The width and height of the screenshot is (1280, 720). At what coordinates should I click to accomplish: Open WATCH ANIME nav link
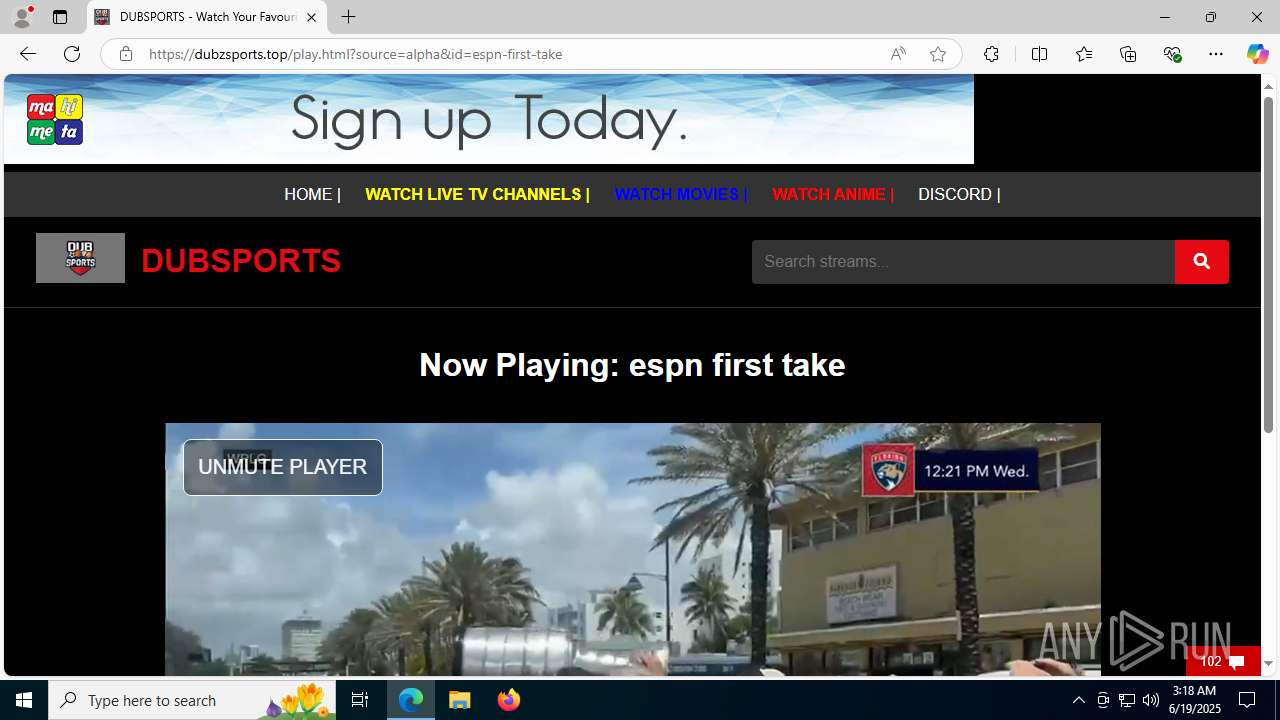[833, 194]
